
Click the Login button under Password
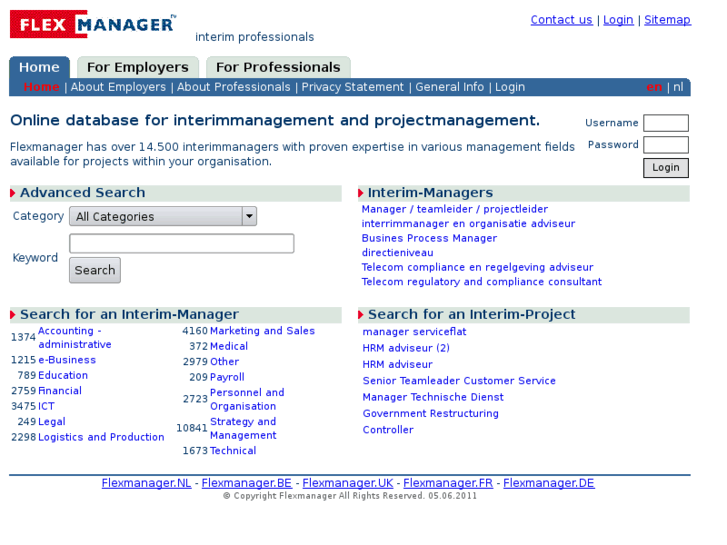tap(666, 168)
